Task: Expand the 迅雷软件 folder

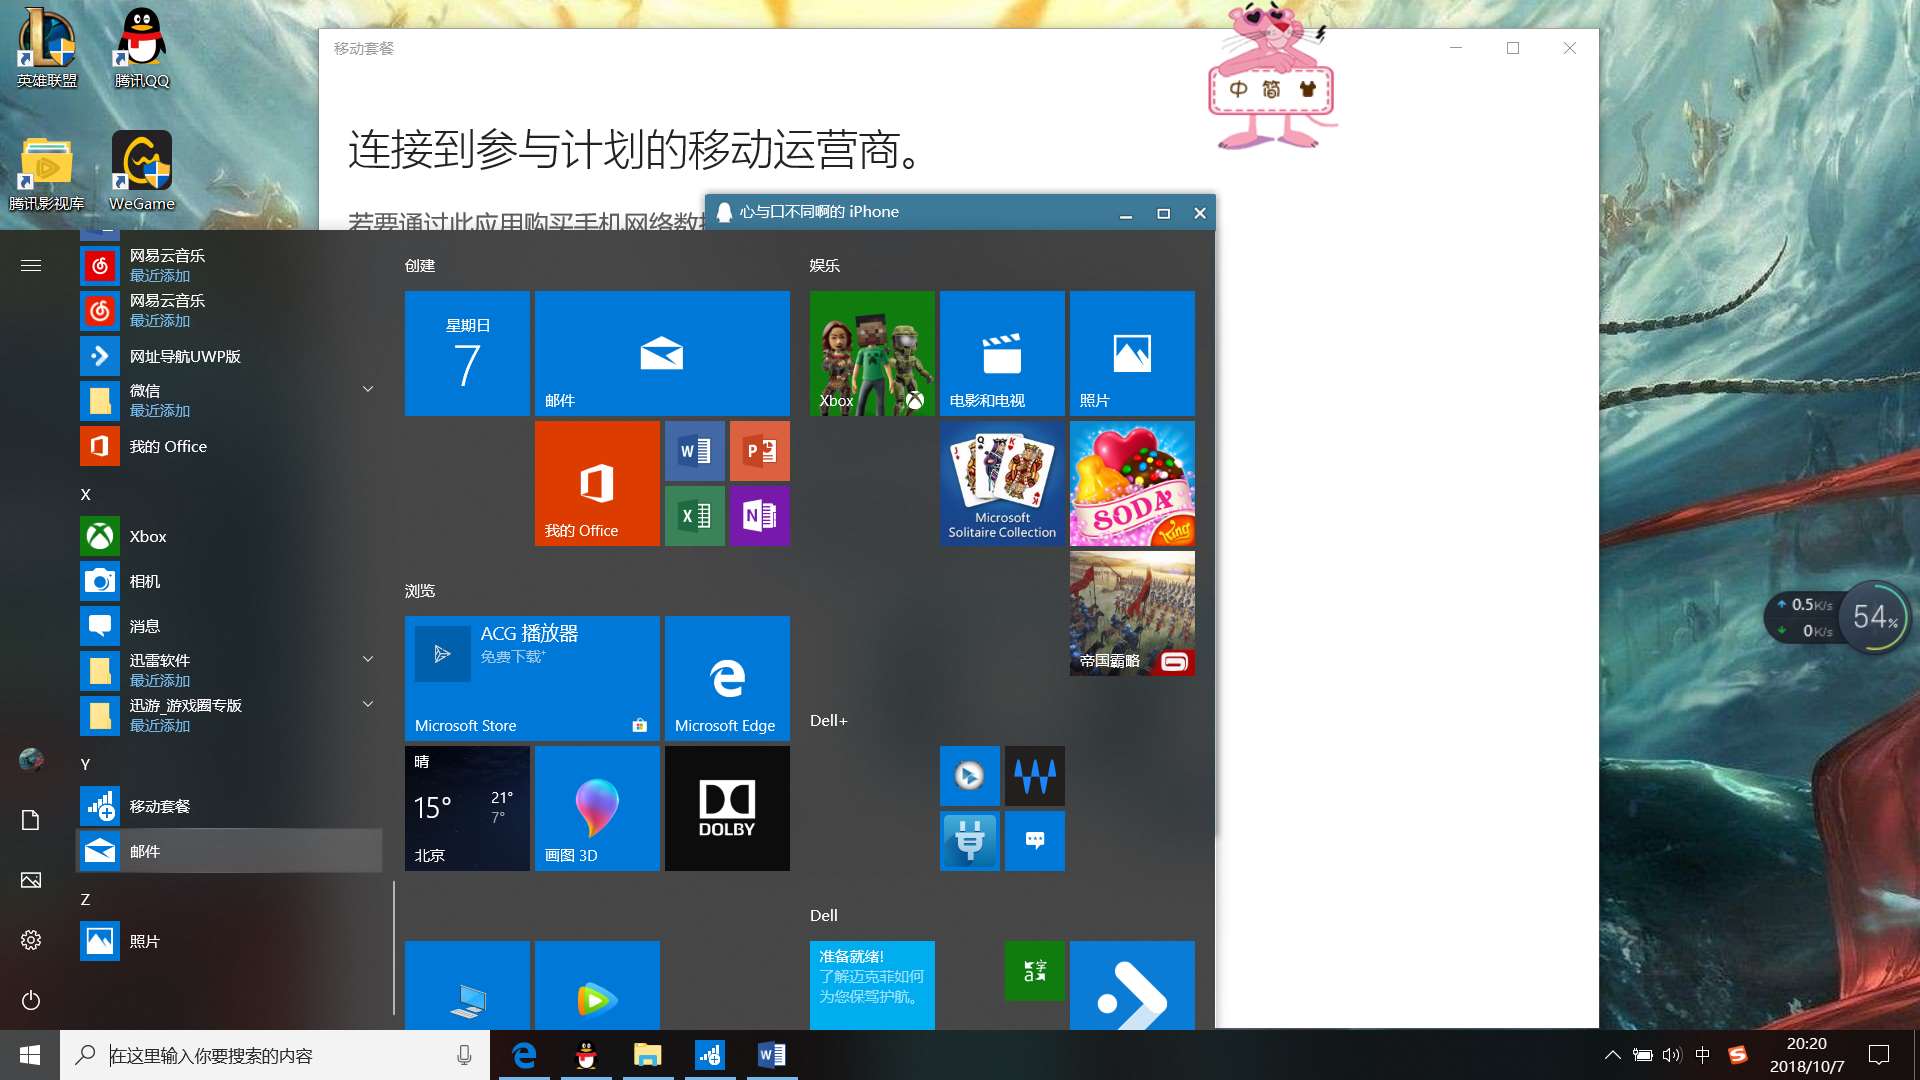Action: [x=368, y=659]
